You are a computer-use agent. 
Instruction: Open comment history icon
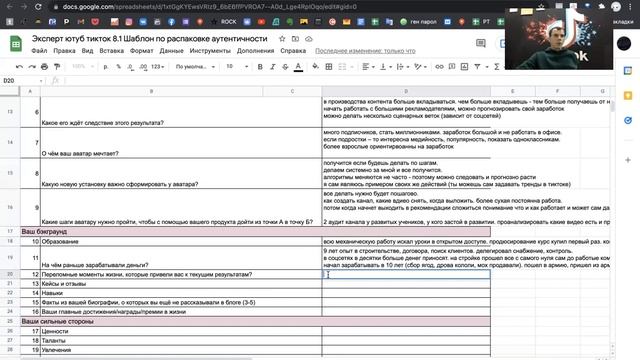point(481,43)
